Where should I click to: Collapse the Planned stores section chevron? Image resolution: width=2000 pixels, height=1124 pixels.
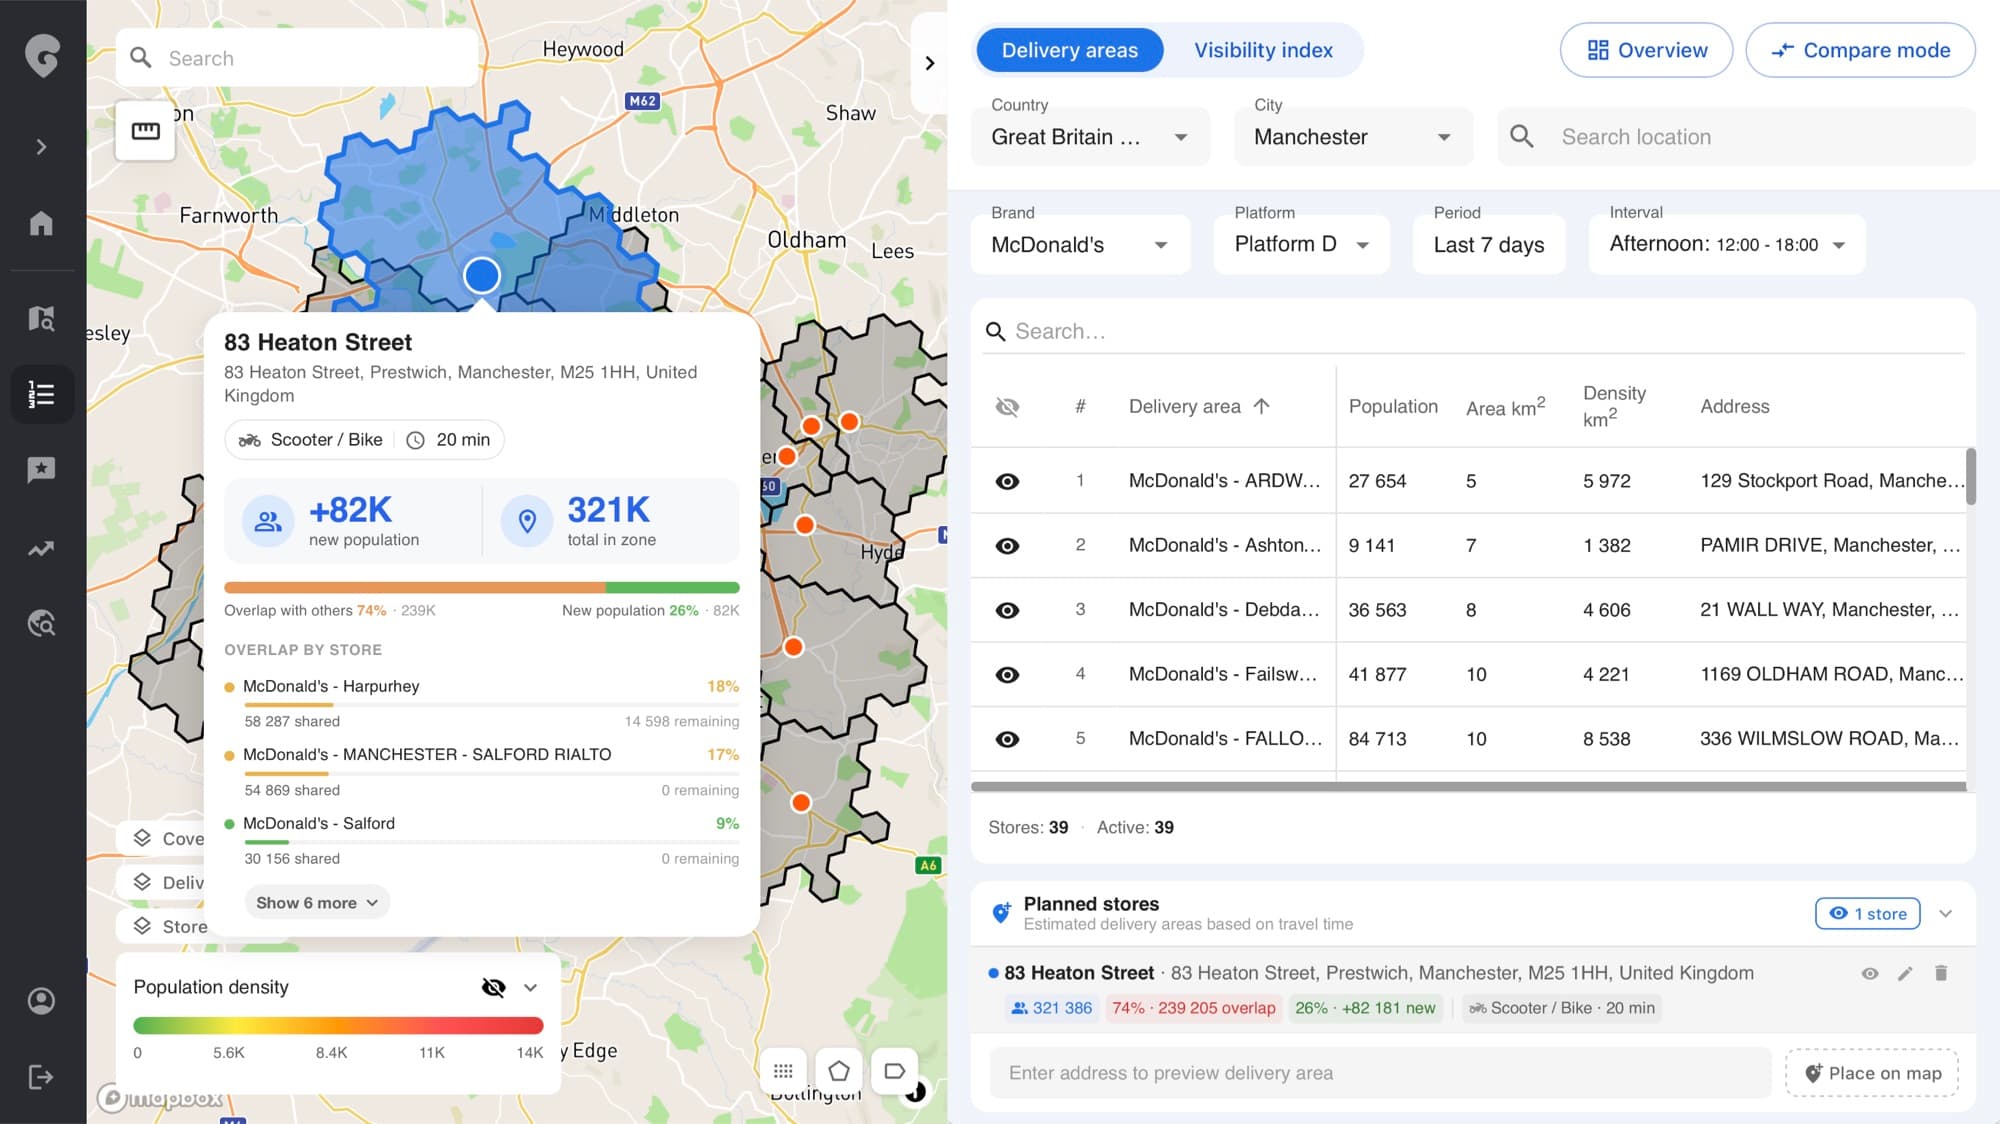(x=1945, y=913)
